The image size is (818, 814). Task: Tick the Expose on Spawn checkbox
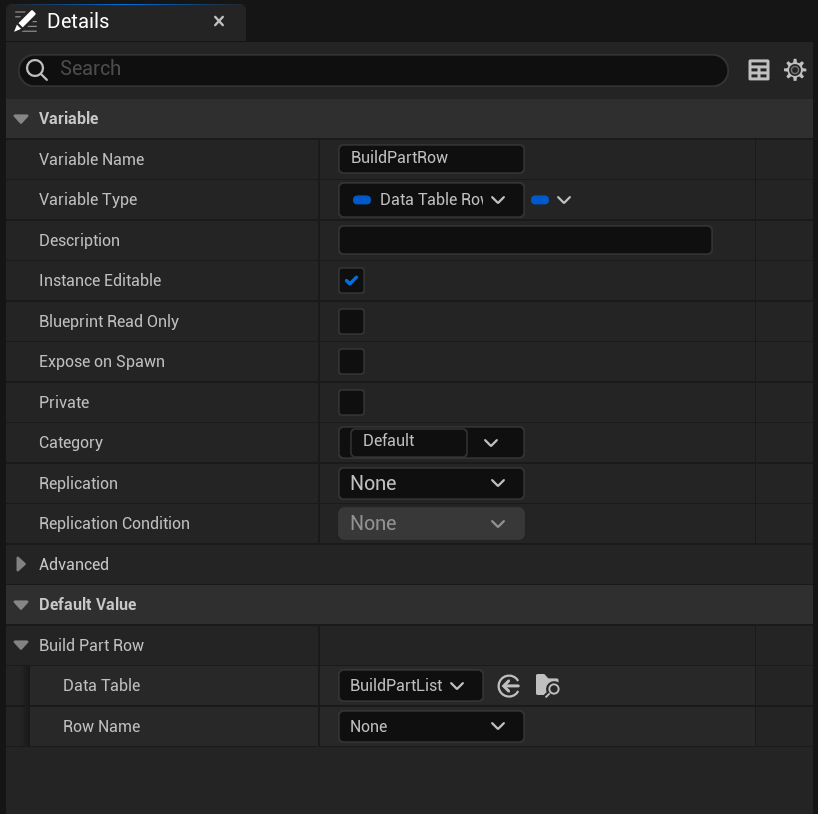point(351,362)
